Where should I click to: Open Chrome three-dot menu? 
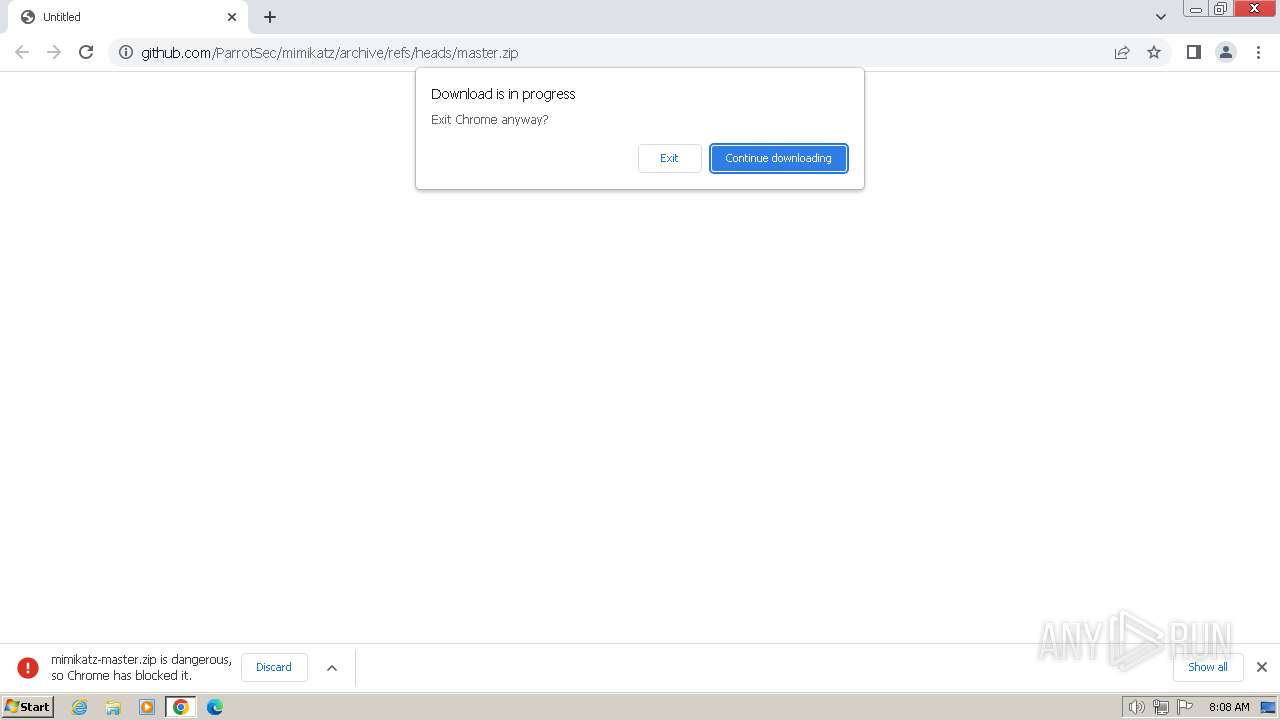[x=1258, y=52]
